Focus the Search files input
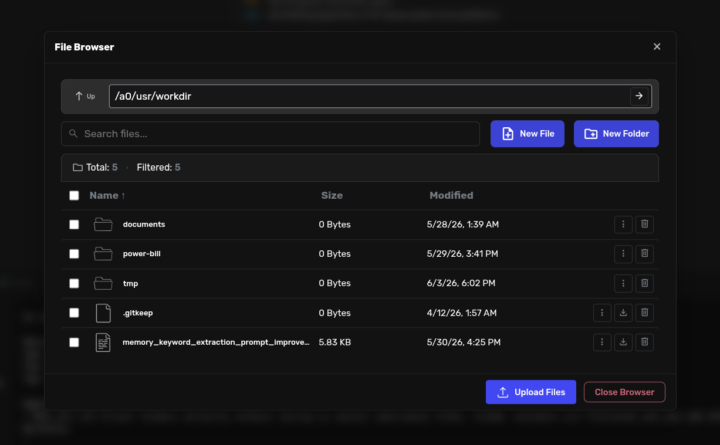The height and width of the screenshot is (445, 720). tap(270, 134)
